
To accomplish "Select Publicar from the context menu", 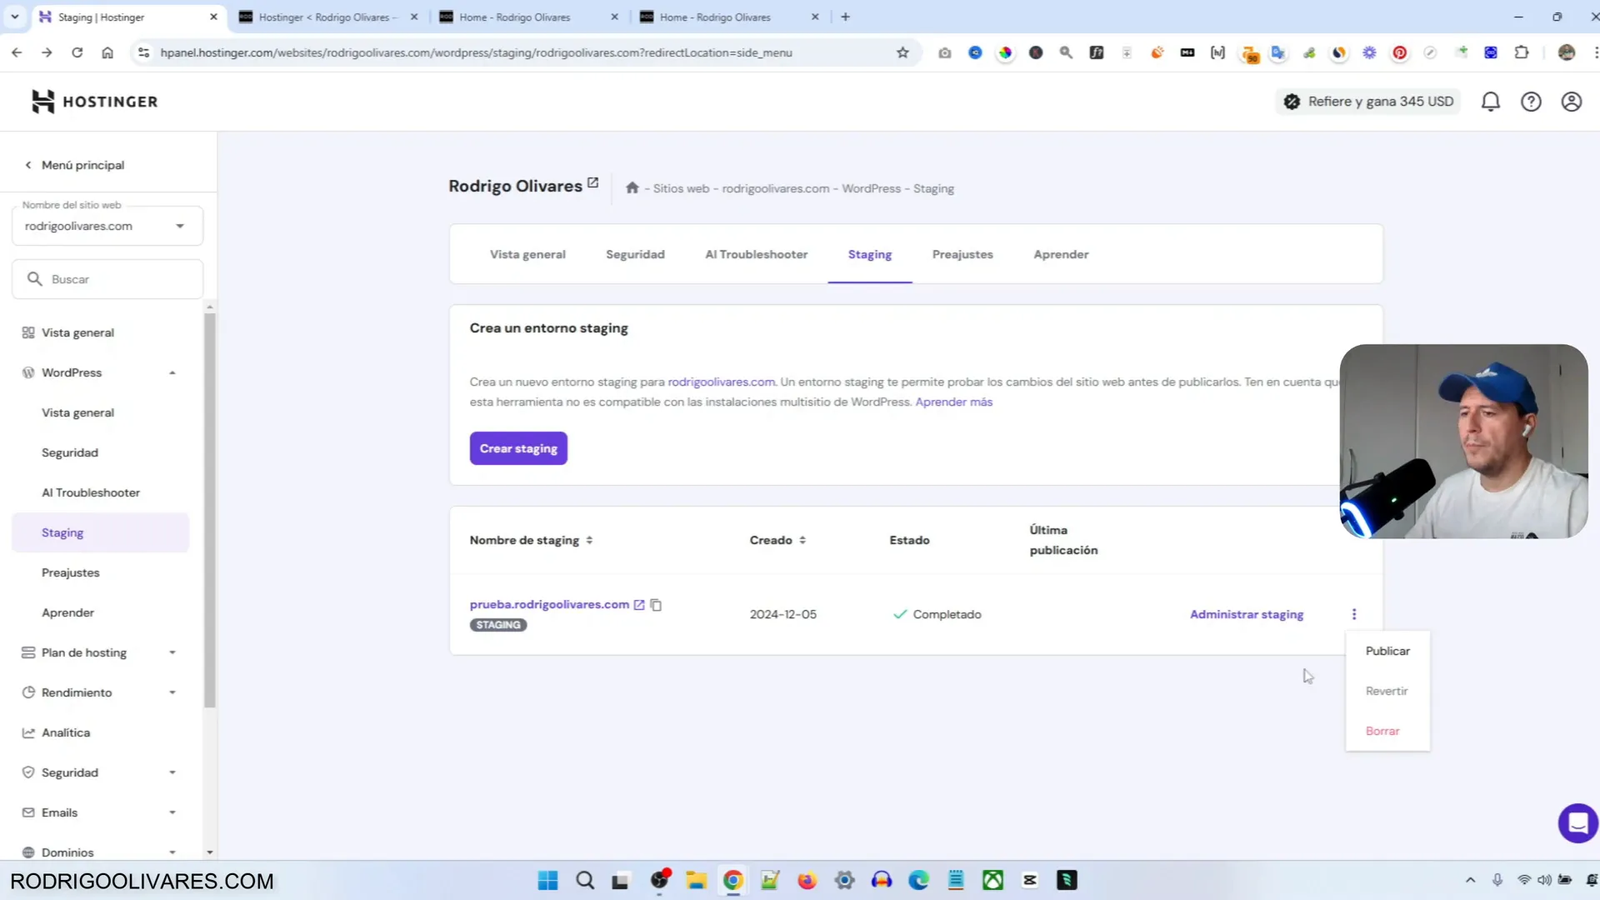I will coord(1387,650).
